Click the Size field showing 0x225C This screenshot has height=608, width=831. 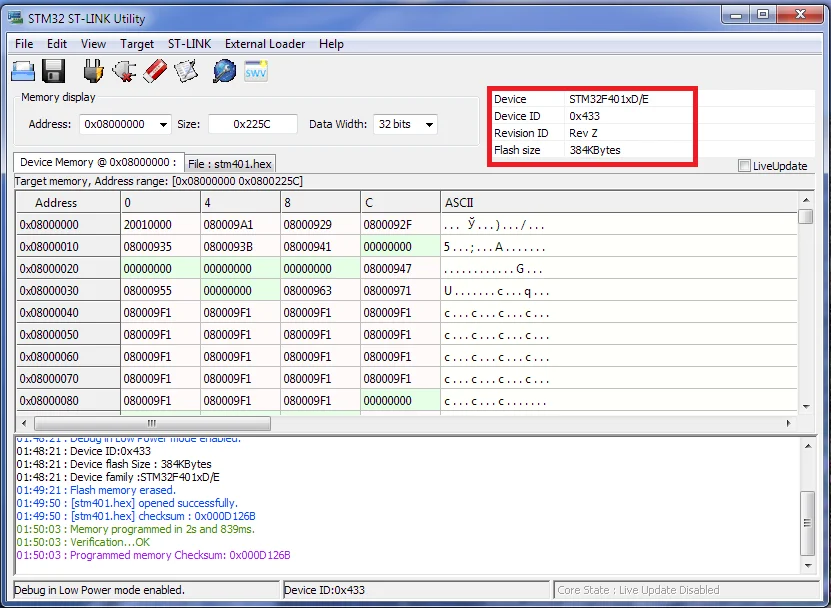pos(252,125)
